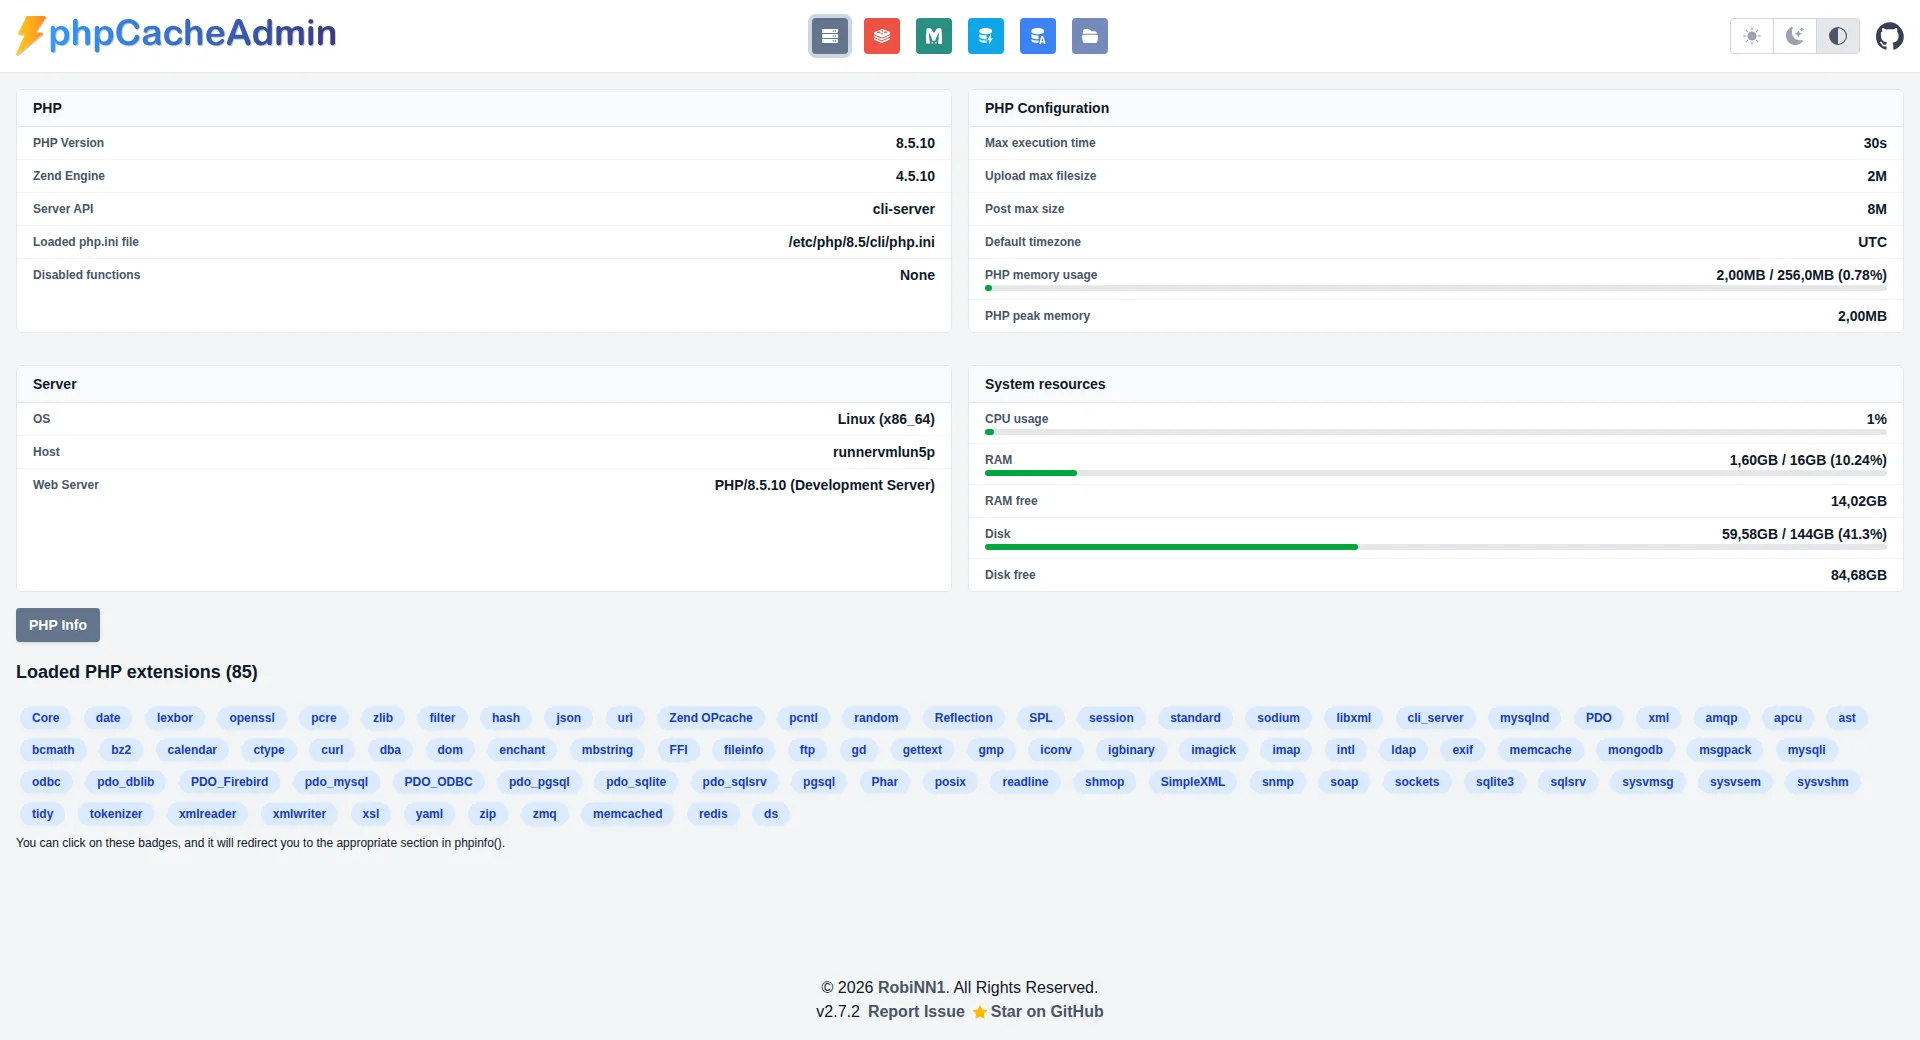Select the session extension badge
Screen dimensions: 1920x1040
tap(1111, 718)
